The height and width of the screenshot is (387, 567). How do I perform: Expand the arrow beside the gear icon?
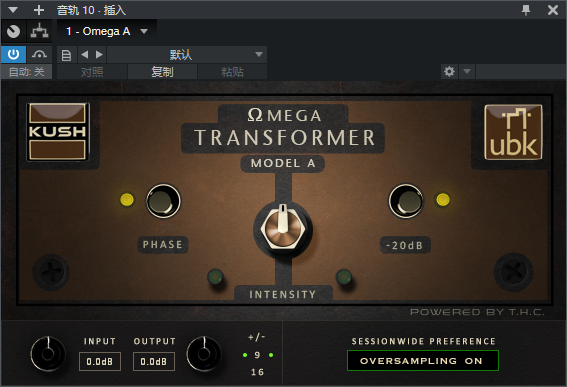[467, 71]
